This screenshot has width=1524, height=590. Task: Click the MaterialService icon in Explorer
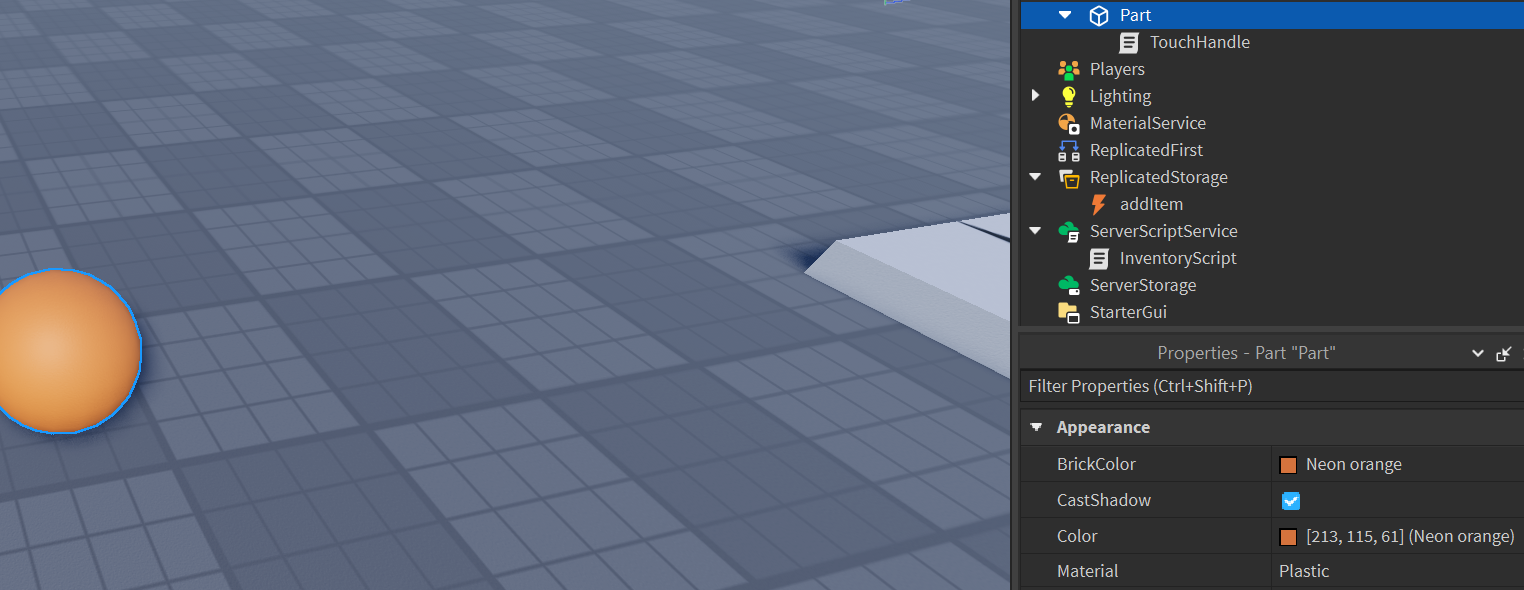(1068, 122)
